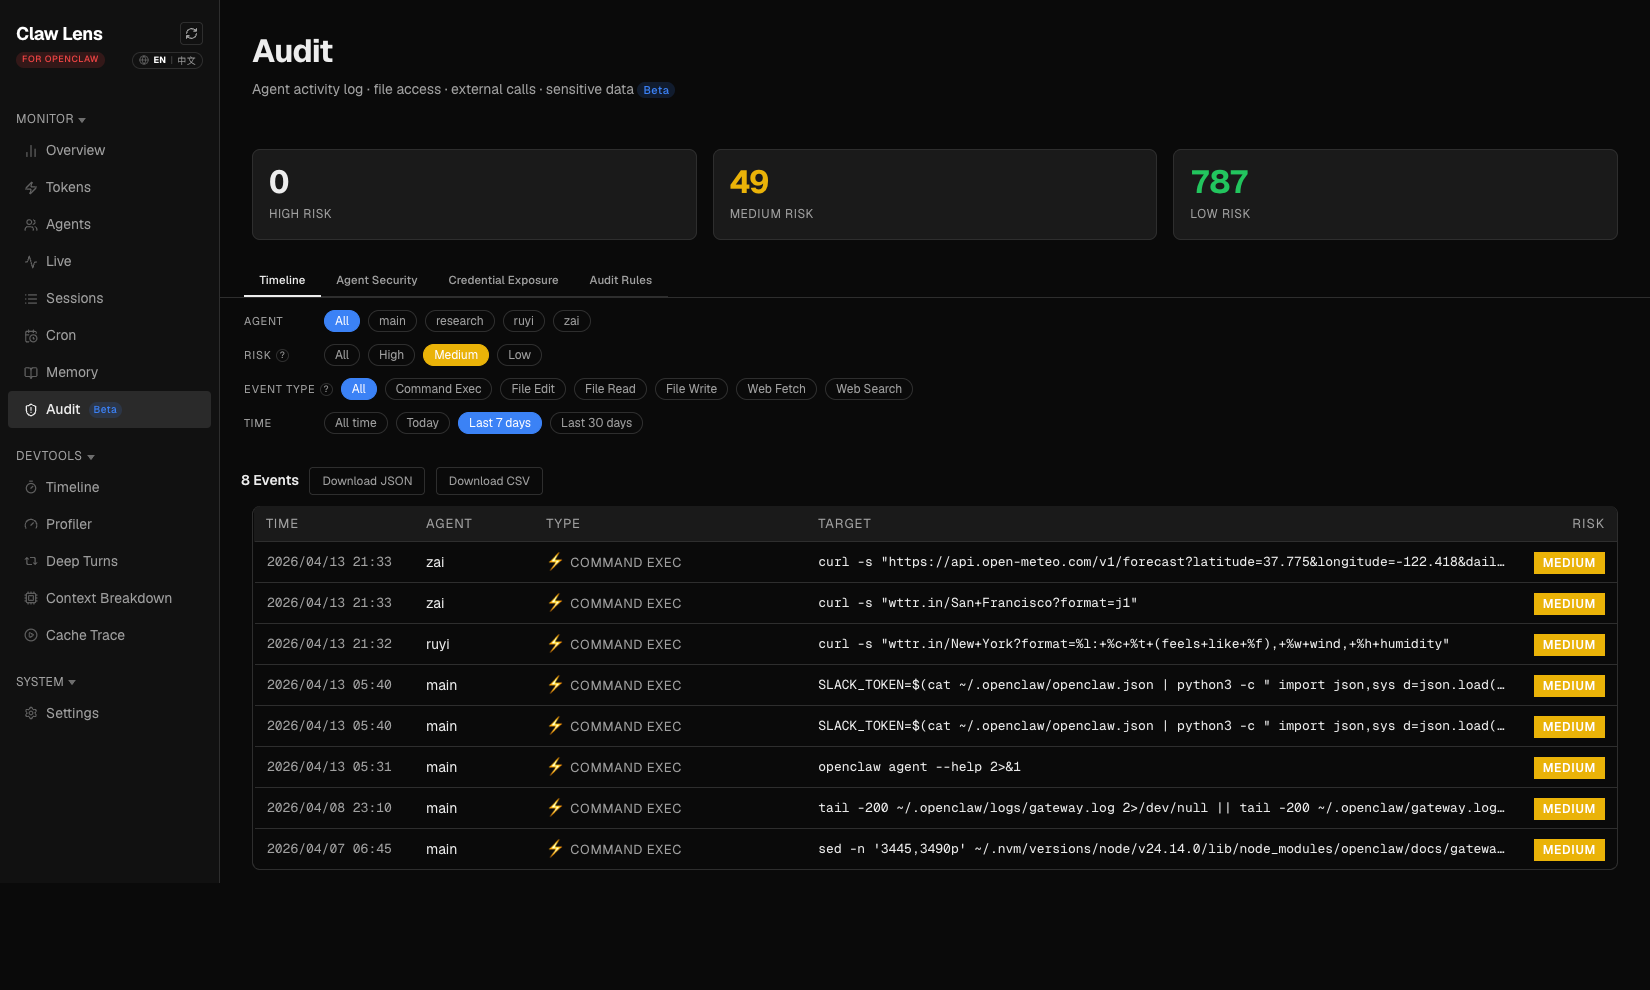
Task: Filter agent by research
Action: point(460,321)
